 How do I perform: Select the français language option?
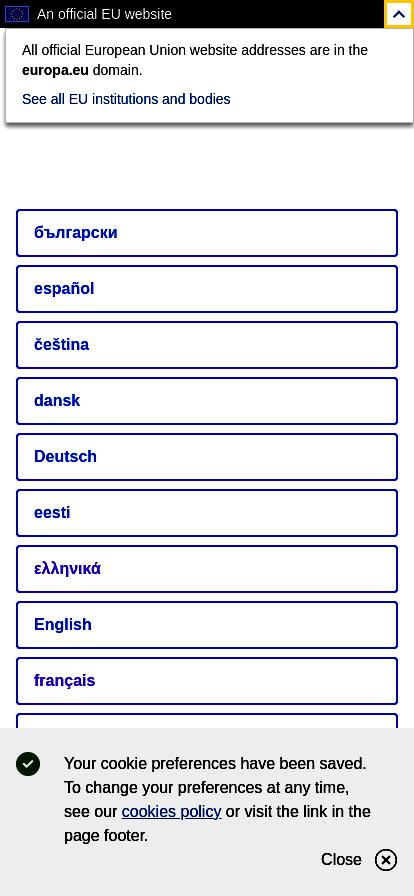pos(207,681)
